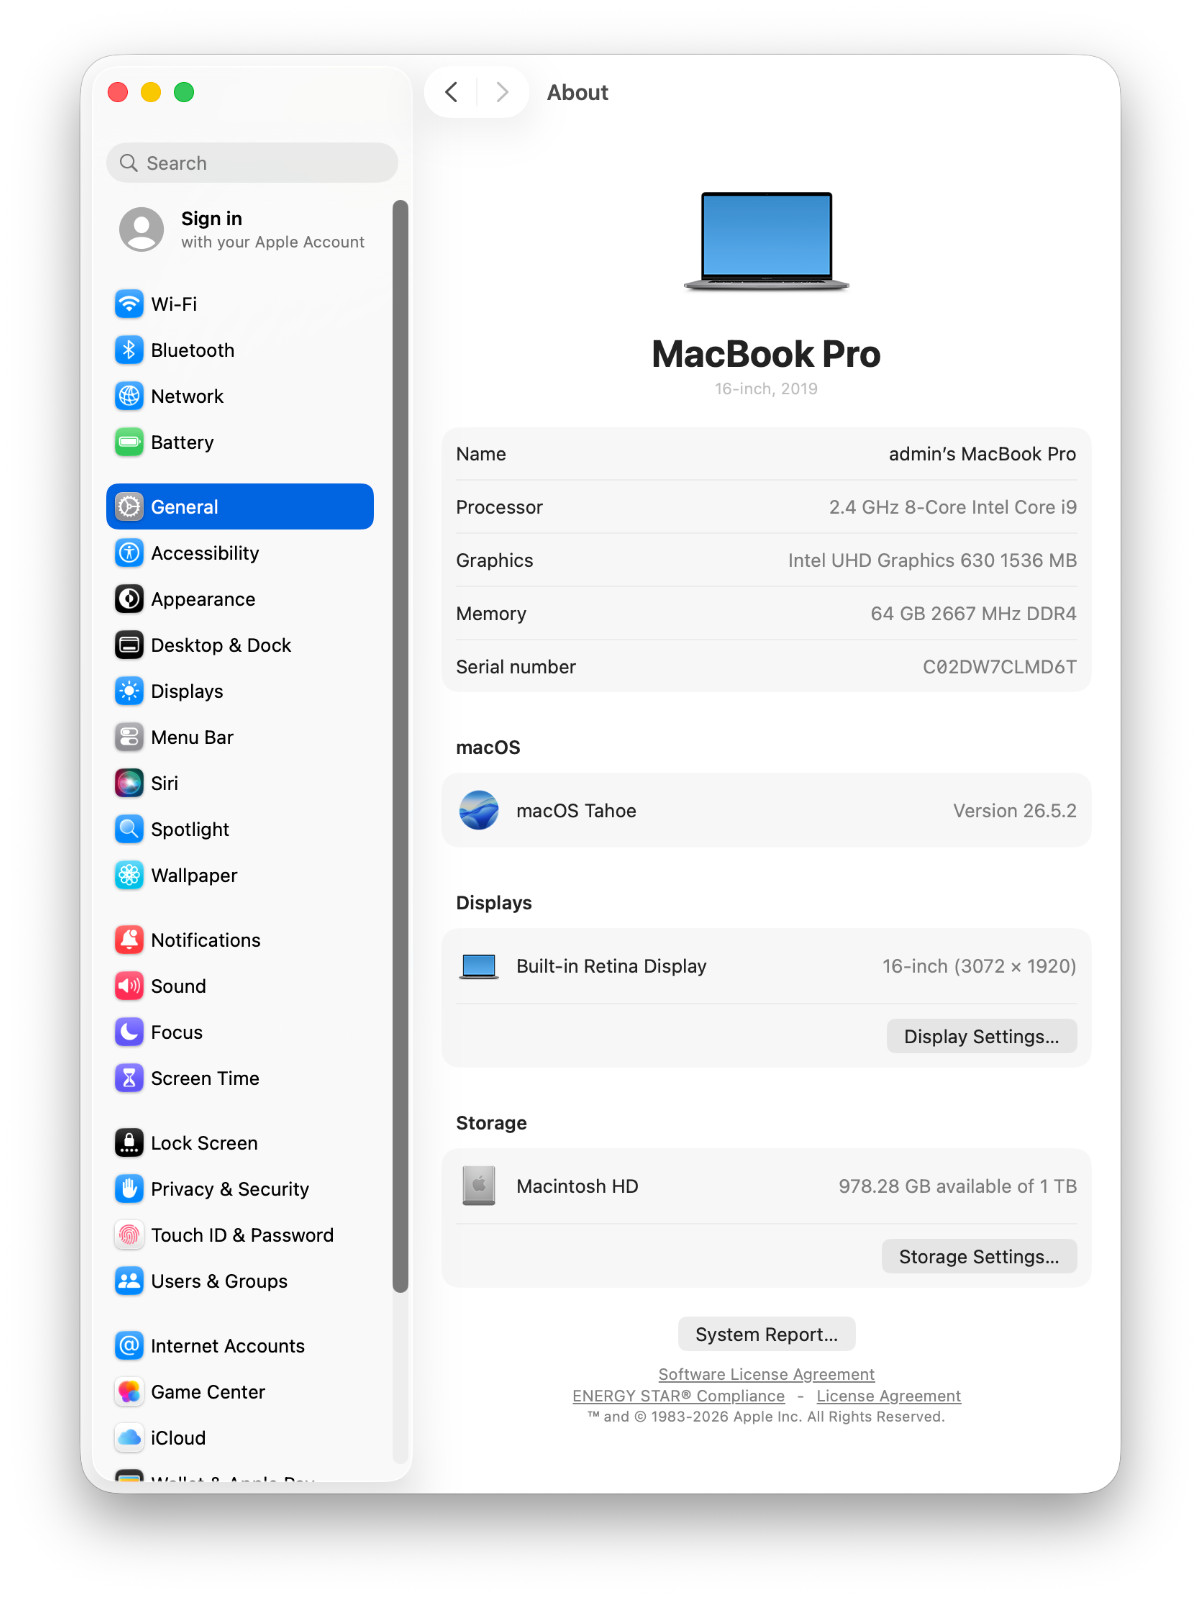The width and height of the screenshot is (1201, 1600).
Task: Click the sidebar Search field
Action: coord(252,163)
